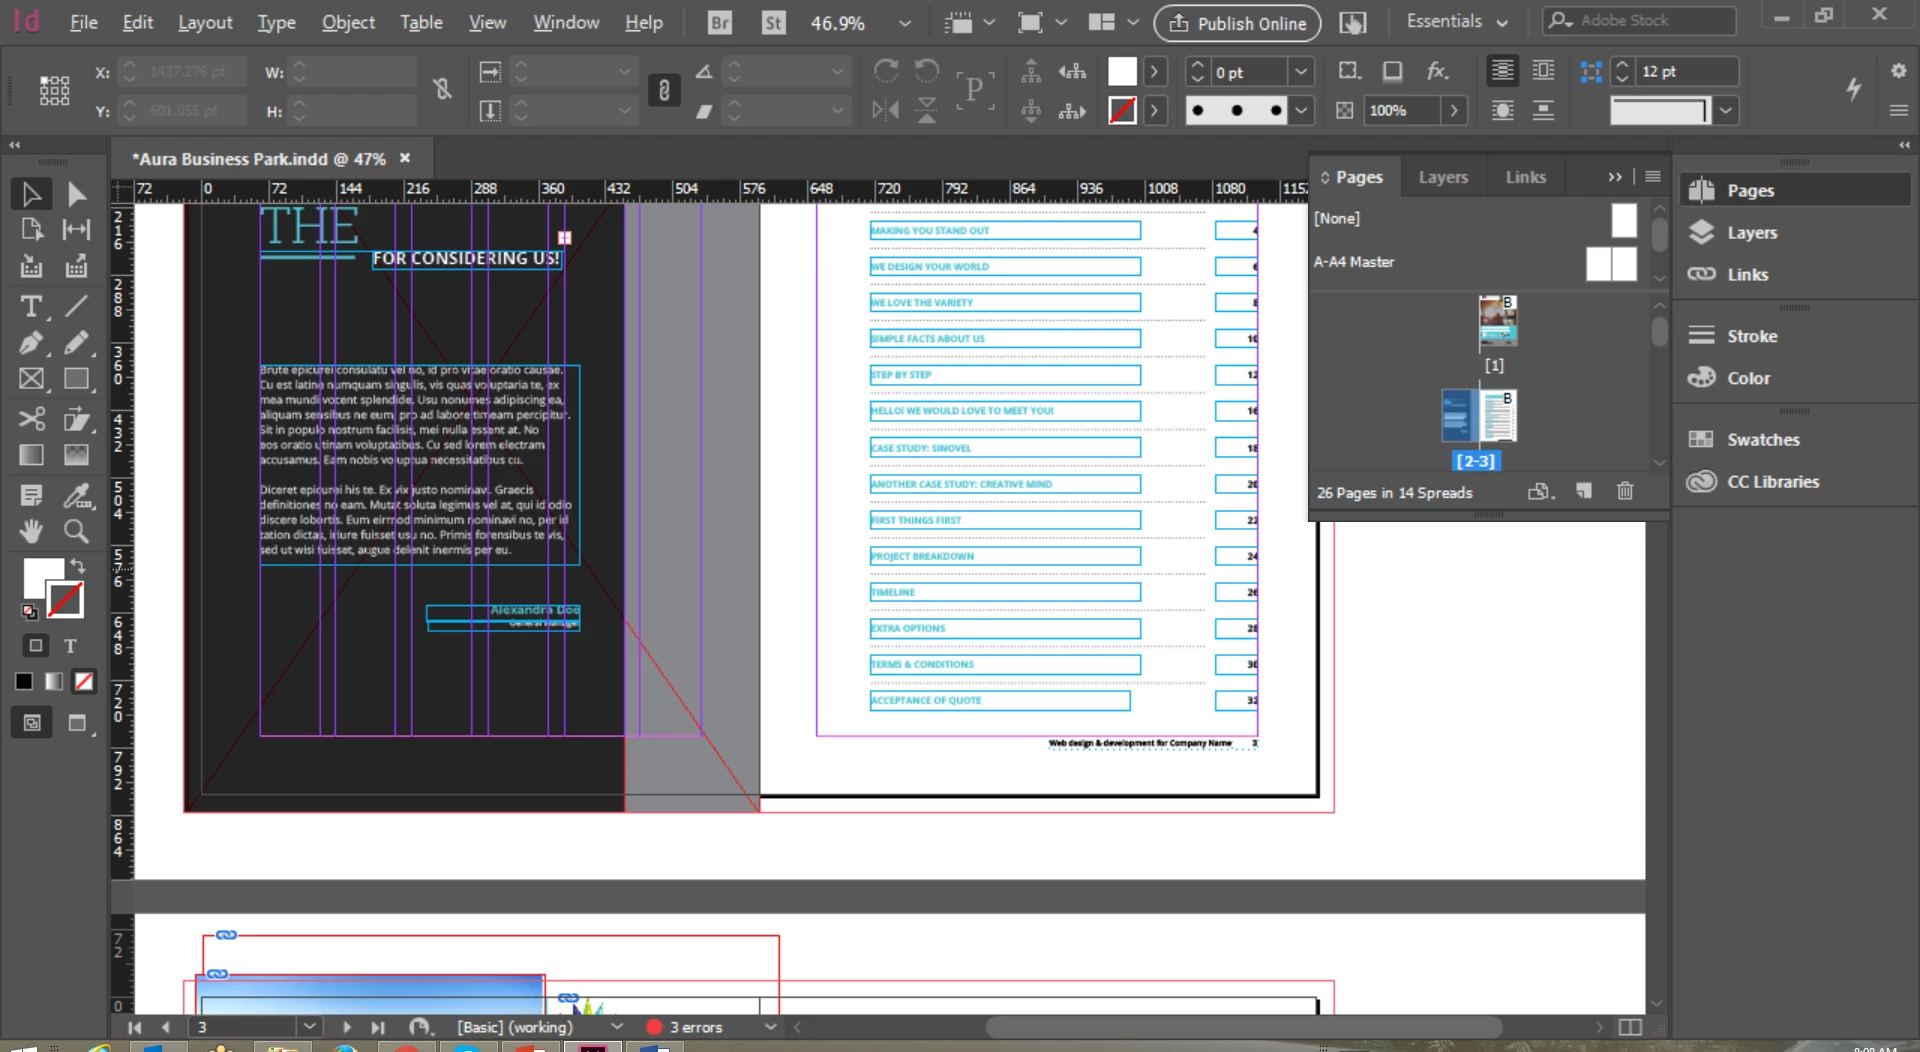This screenshot has height=1052, width=1920.
Task: Toggle constrain proportions chain link
Action: tap(442, 90)
